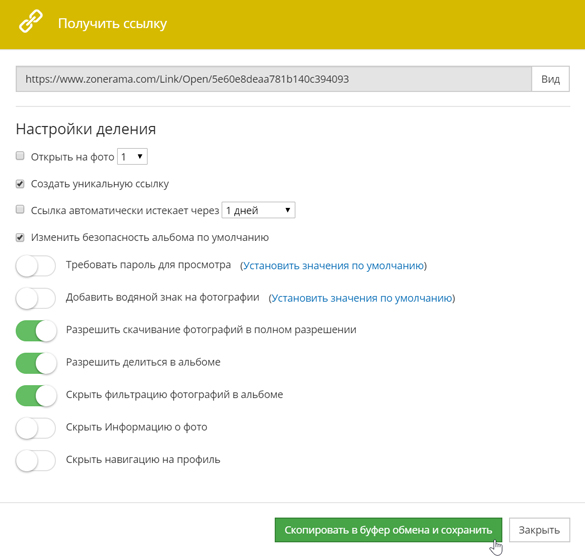The image size is (585, 557).
Task: Enable 'Скрыть Информацию о фото' switch
Action: pos(36,428)
